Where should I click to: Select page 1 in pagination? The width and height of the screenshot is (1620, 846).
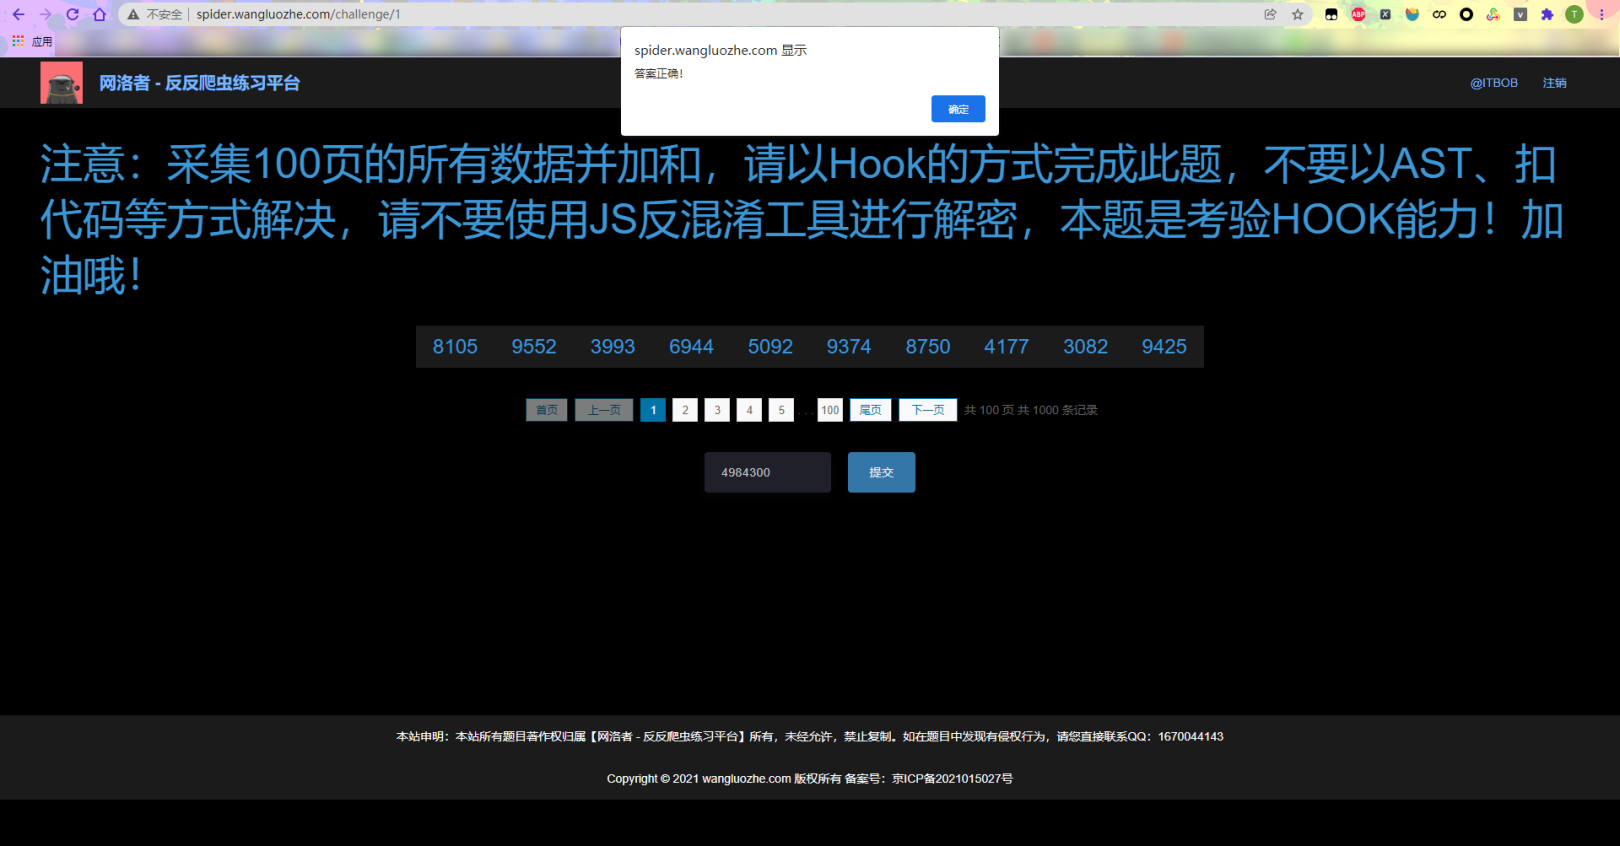pyautogui.click(x=653, y=410)
